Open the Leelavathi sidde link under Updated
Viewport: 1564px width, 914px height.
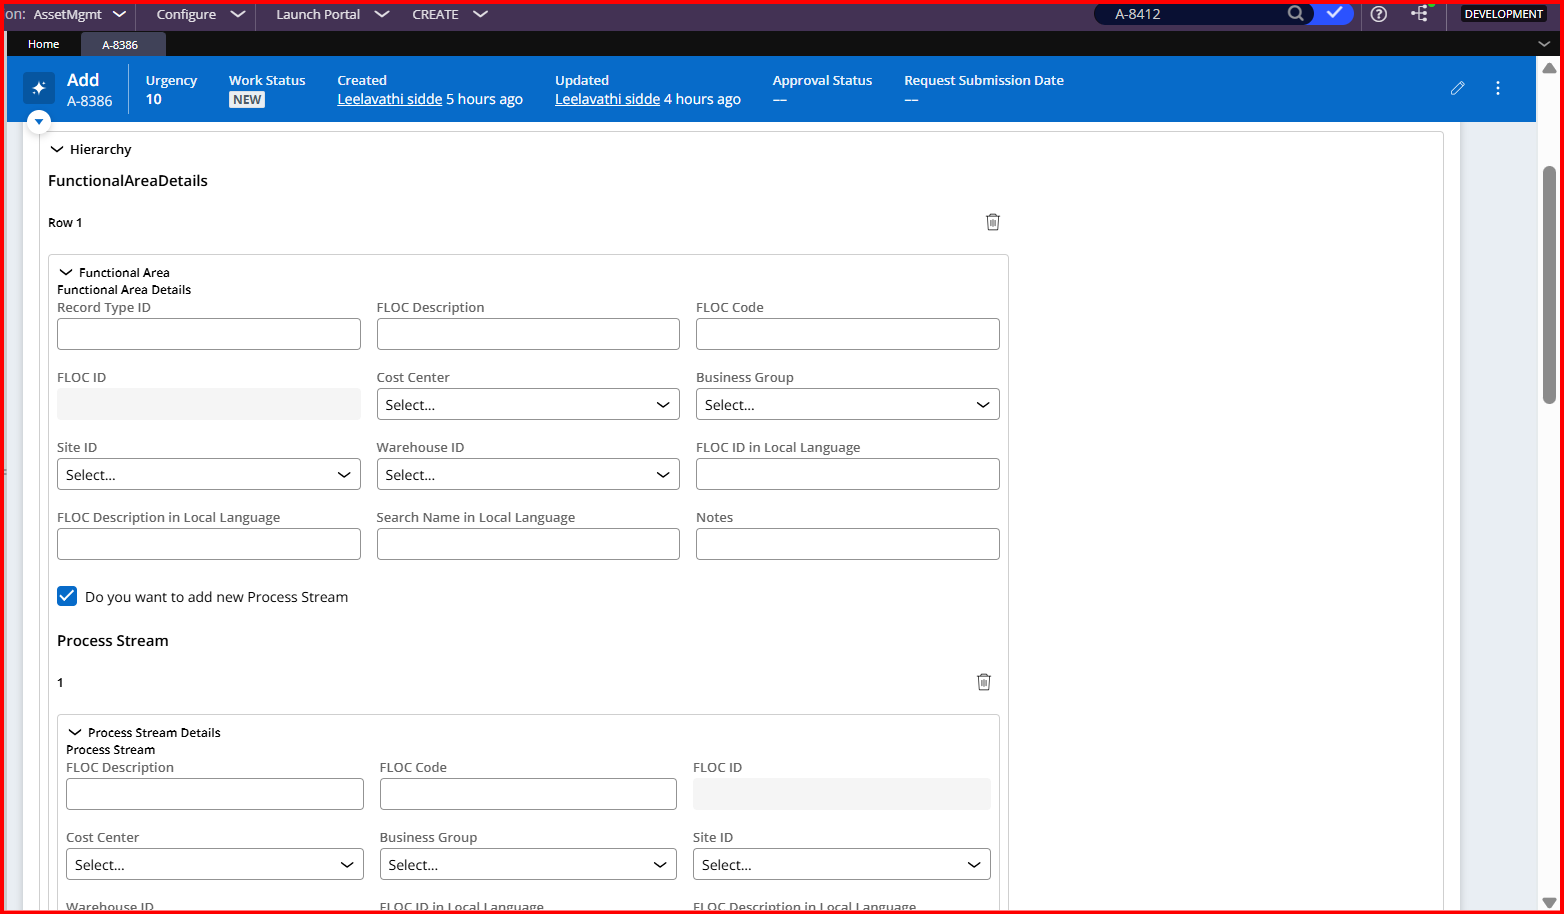coord(606,99)
